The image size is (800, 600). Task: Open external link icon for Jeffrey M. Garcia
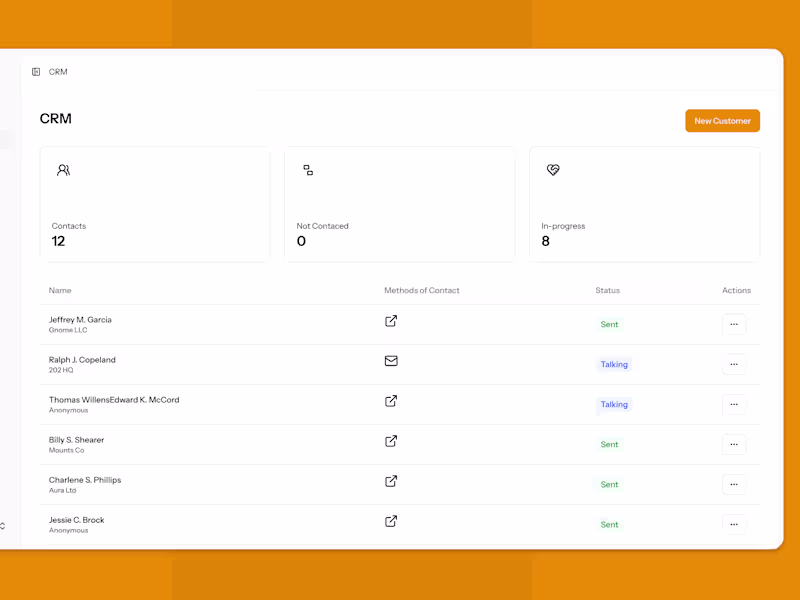click(x=391, y=321)
